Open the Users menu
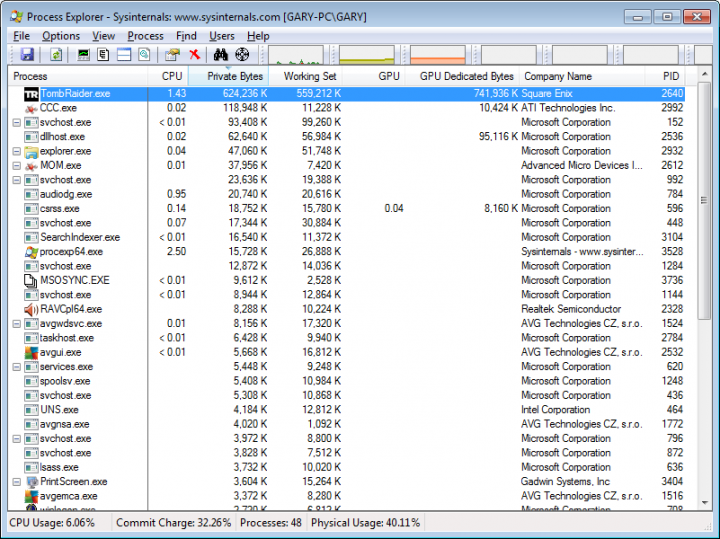The width and height of the screenshot is (720, 539). [x=222, y=36]
